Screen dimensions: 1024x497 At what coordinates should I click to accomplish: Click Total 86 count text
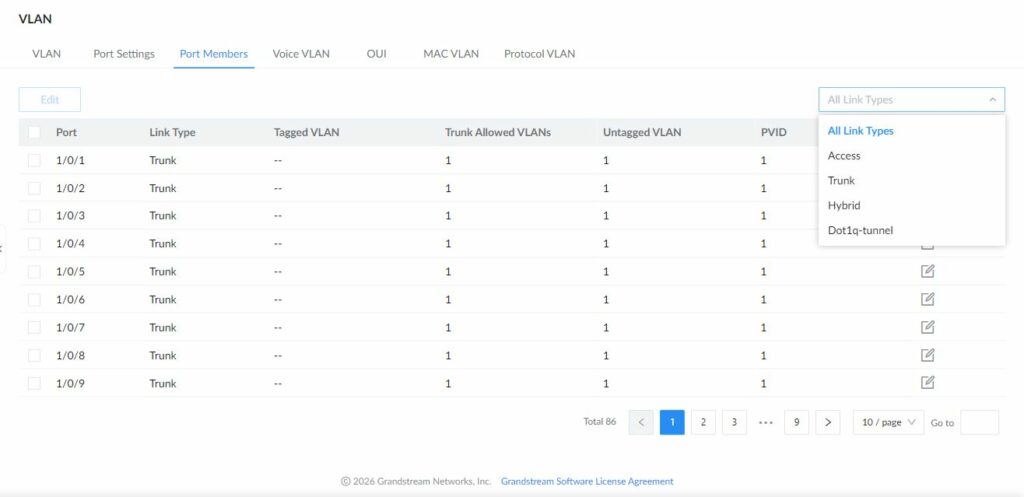[600, 422]
